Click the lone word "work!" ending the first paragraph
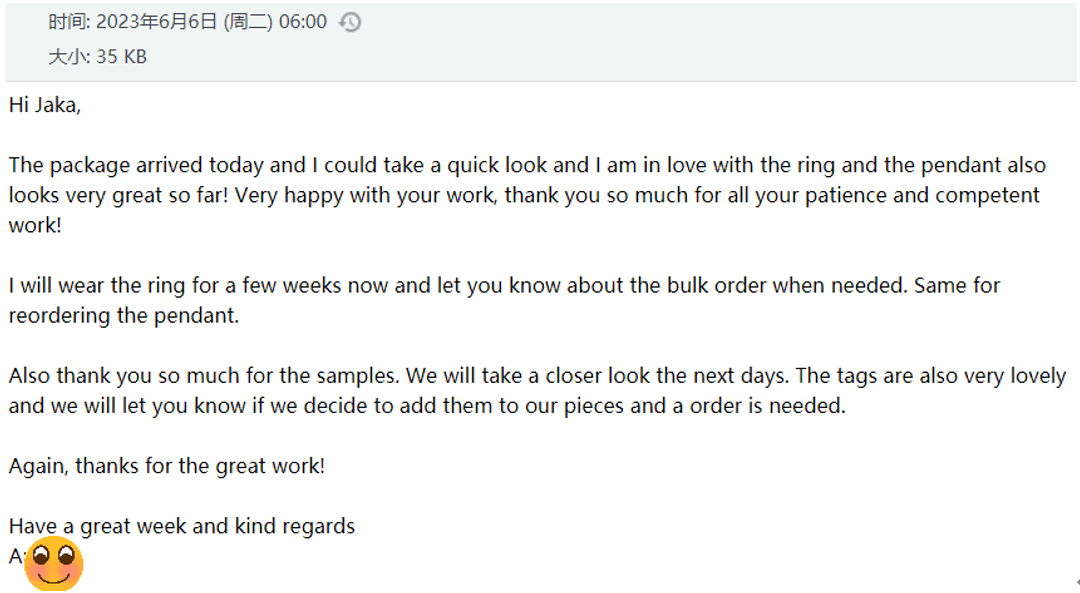The width and height of the screenshot is (1080, 593). click(x=35, y=226)
